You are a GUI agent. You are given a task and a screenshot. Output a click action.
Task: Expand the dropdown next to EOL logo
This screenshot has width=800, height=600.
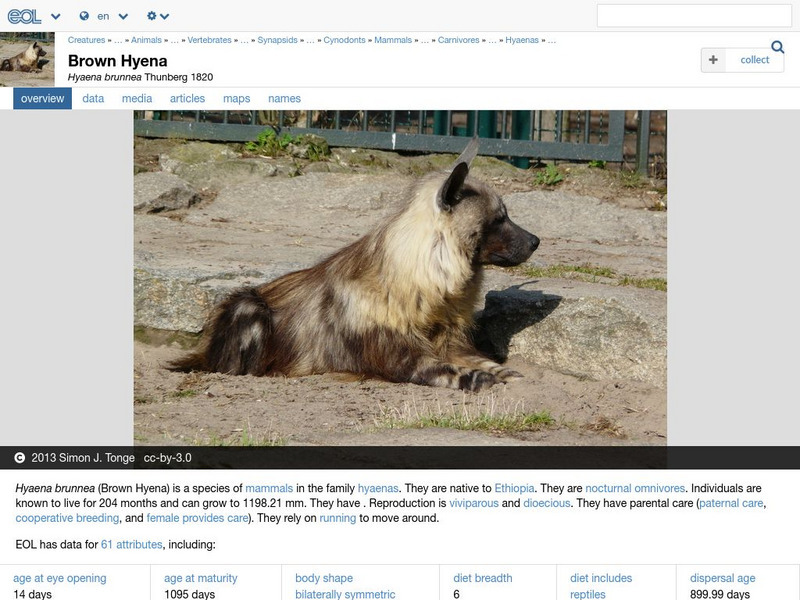(x=54, y=16)
